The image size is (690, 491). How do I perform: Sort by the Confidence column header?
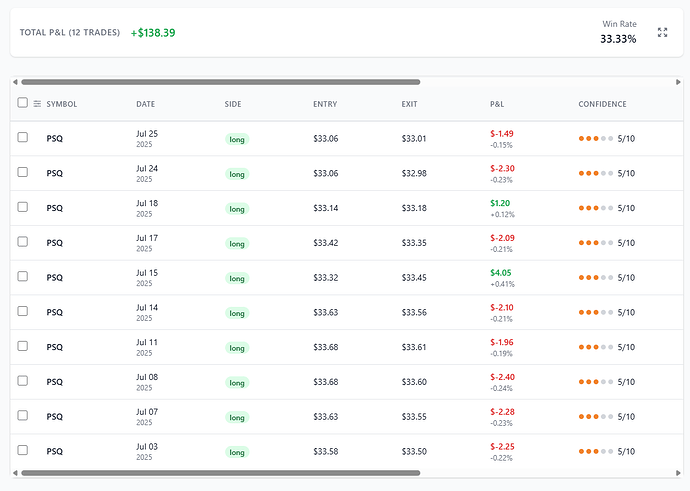(x=602, y=104)
